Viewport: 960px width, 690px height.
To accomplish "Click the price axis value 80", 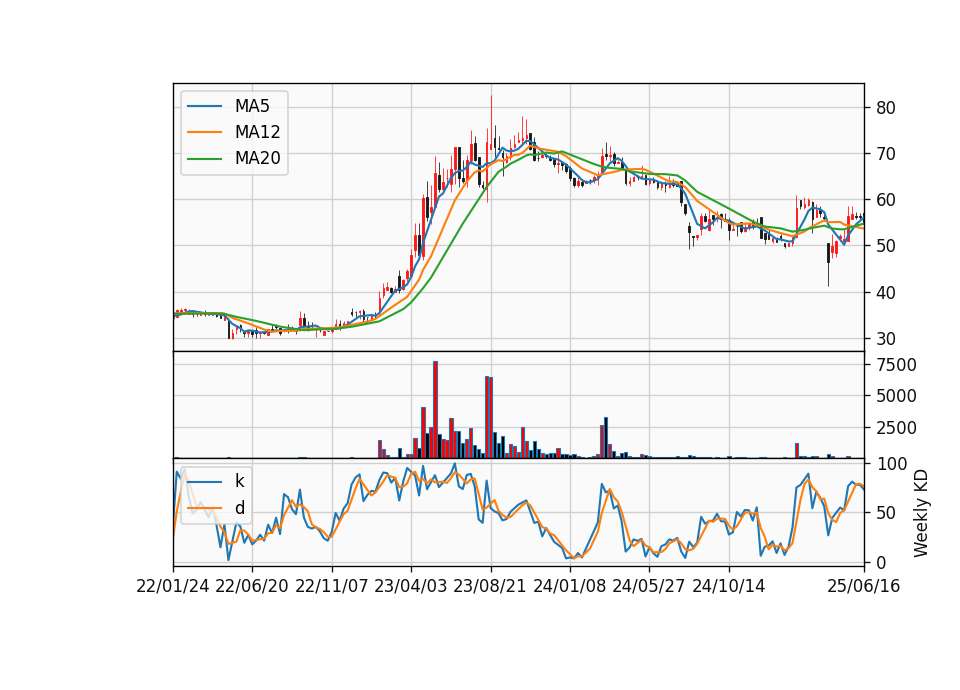I will click(x=886, y=108).
